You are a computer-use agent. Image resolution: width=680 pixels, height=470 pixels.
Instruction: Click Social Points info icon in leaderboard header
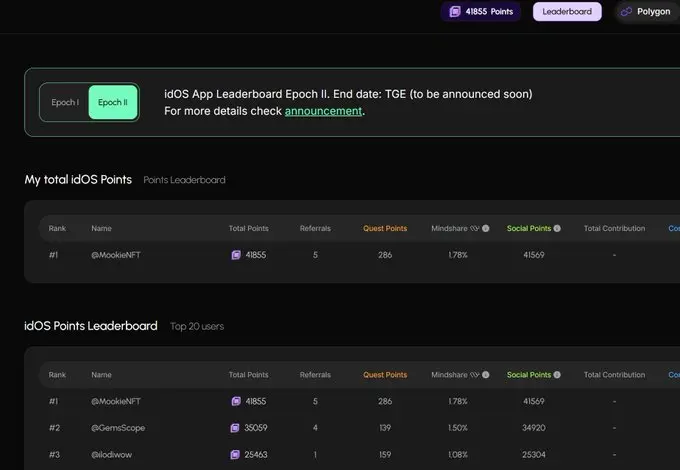pyautogui.click(x=557, y=375)
